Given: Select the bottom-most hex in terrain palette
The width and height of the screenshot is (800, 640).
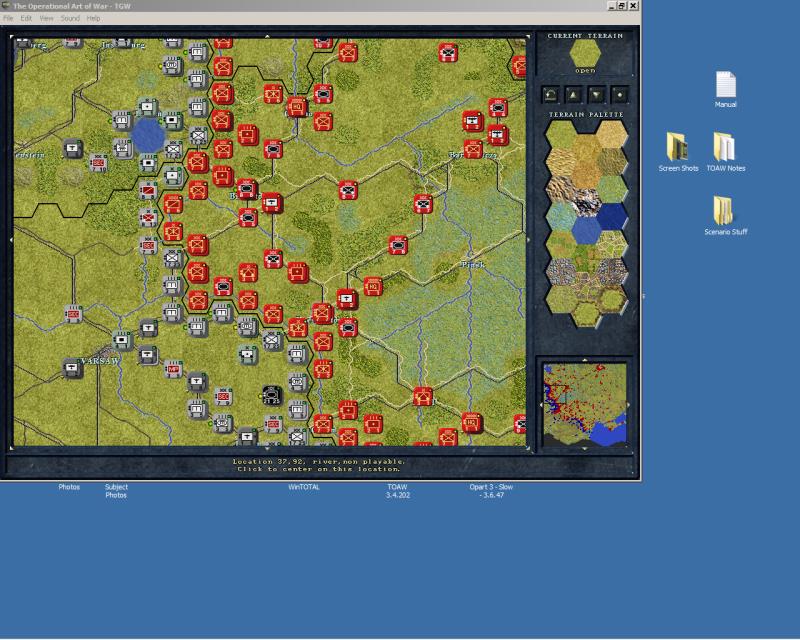Looking at the screenshot, I should [x=586, y=313].
